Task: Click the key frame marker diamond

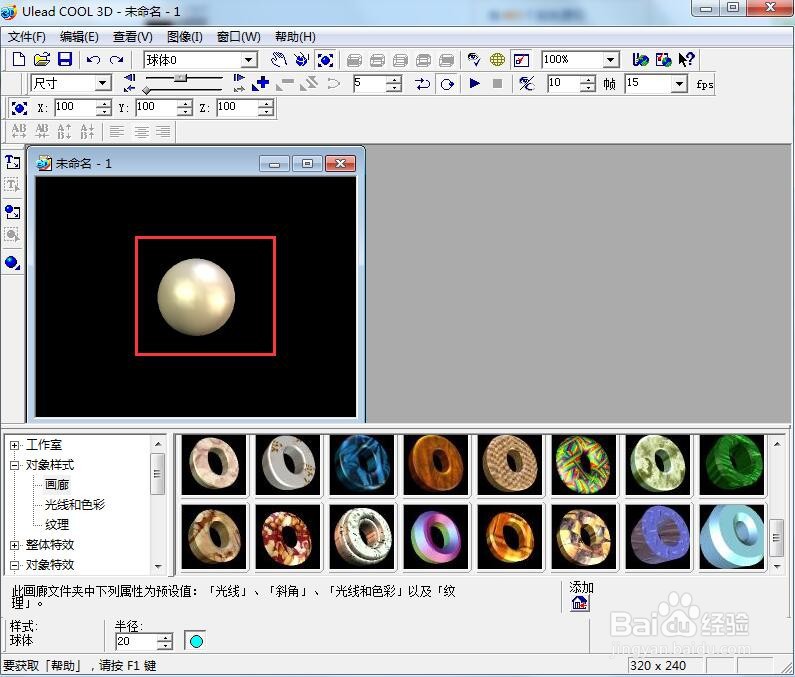Action: (x=147, y=90)
